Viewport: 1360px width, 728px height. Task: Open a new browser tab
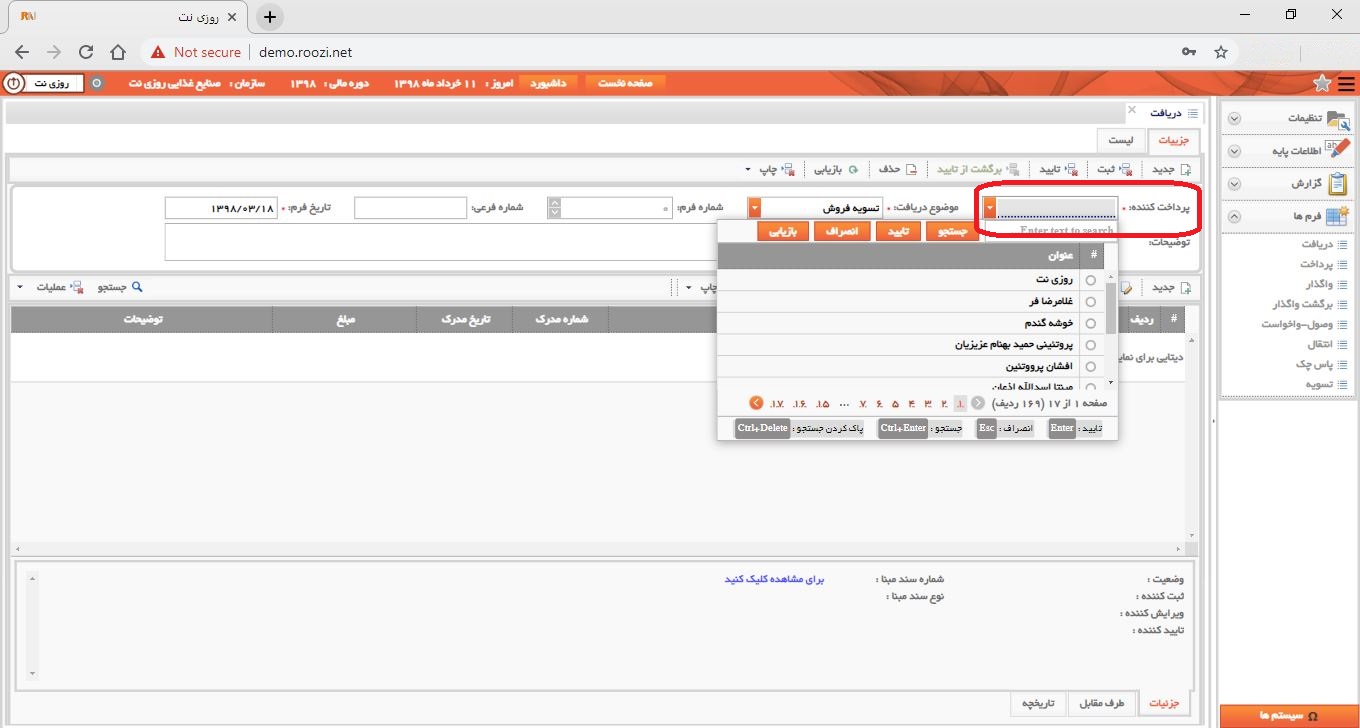tap(270, 17)
